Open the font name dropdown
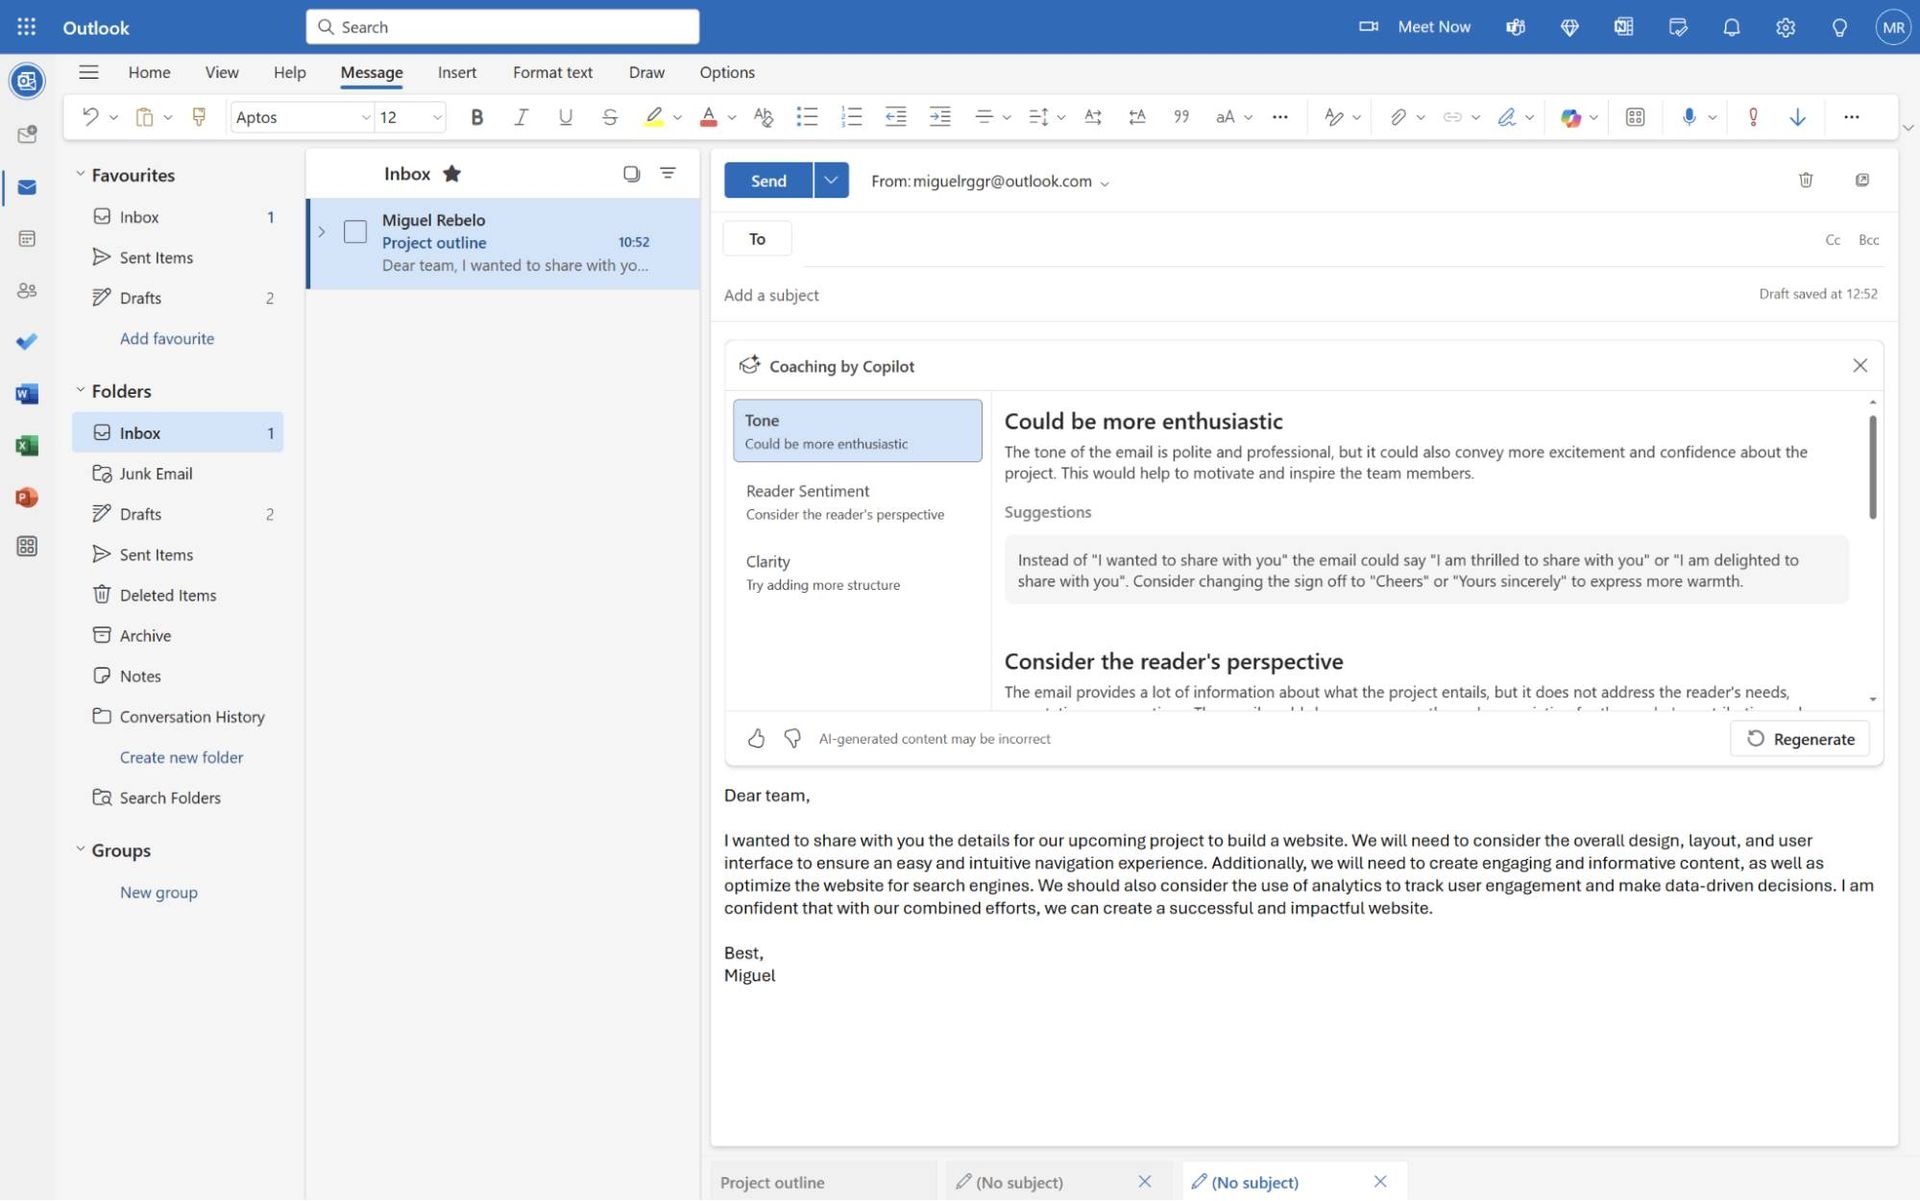 (365, 117)
